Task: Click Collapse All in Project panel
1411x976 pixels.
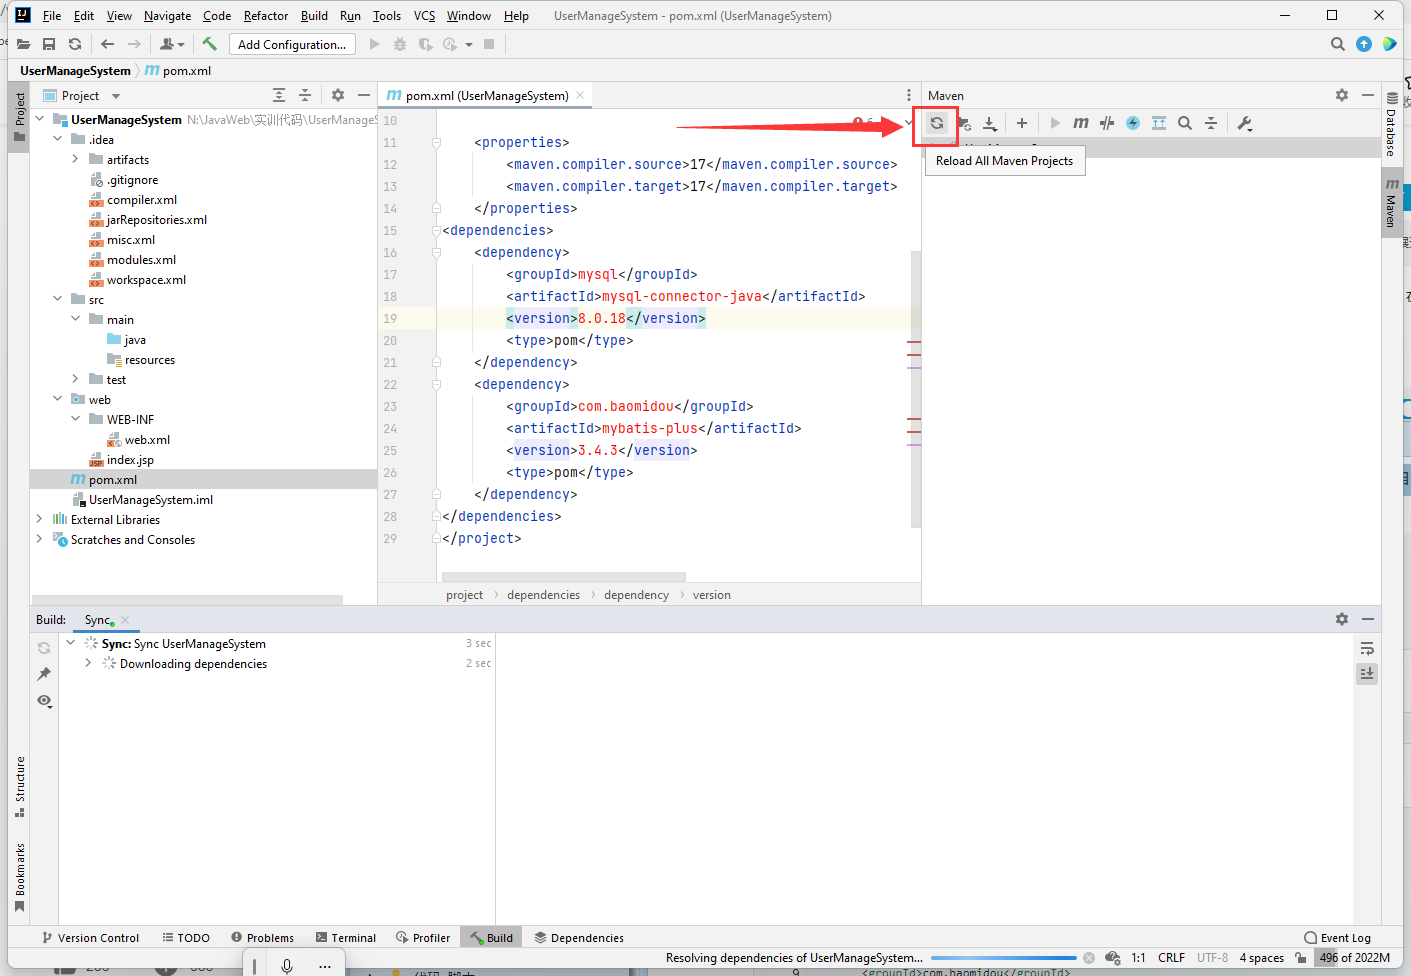Action: coord(305,95)
